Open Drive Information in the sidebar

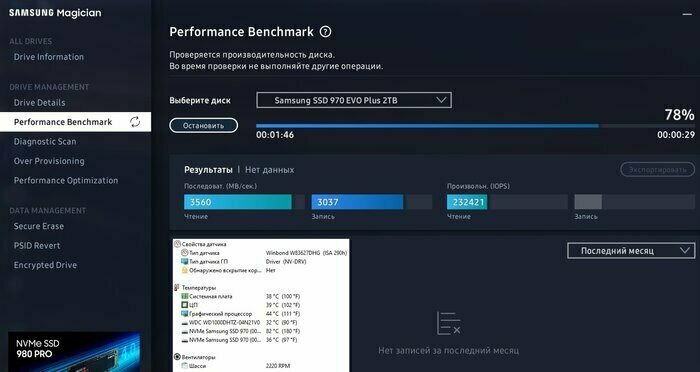point(49,57)
